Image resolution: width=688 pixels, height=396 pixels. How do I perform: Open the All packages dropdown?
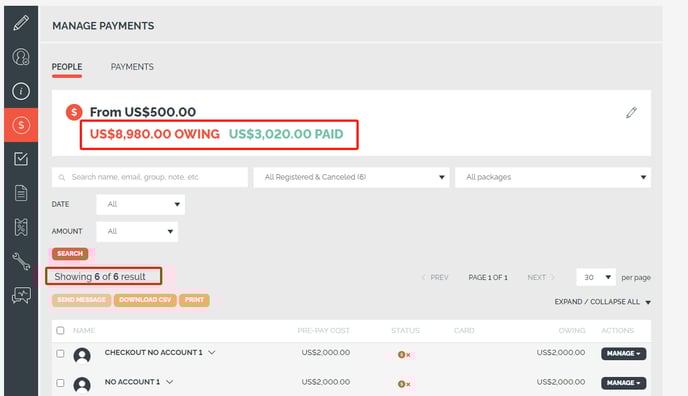tap(553, 177)
